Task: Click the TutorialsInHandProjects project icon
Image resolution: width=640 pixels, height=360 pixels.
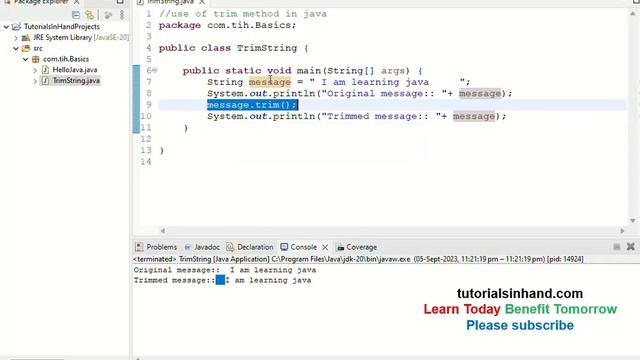Action: [x=16, y=27]
